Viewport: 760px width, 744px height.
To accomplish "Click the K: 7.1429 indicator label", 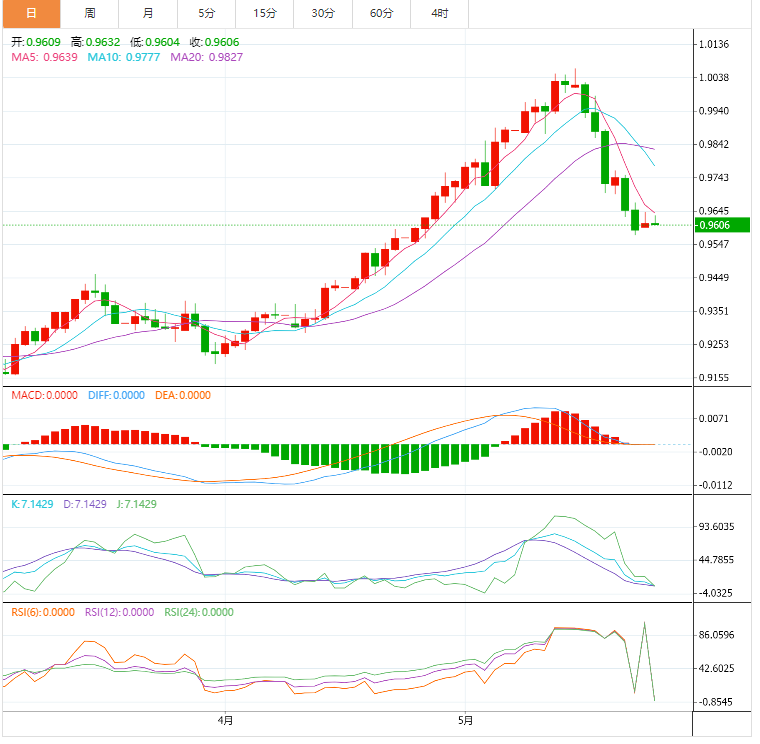I will 32,505.
